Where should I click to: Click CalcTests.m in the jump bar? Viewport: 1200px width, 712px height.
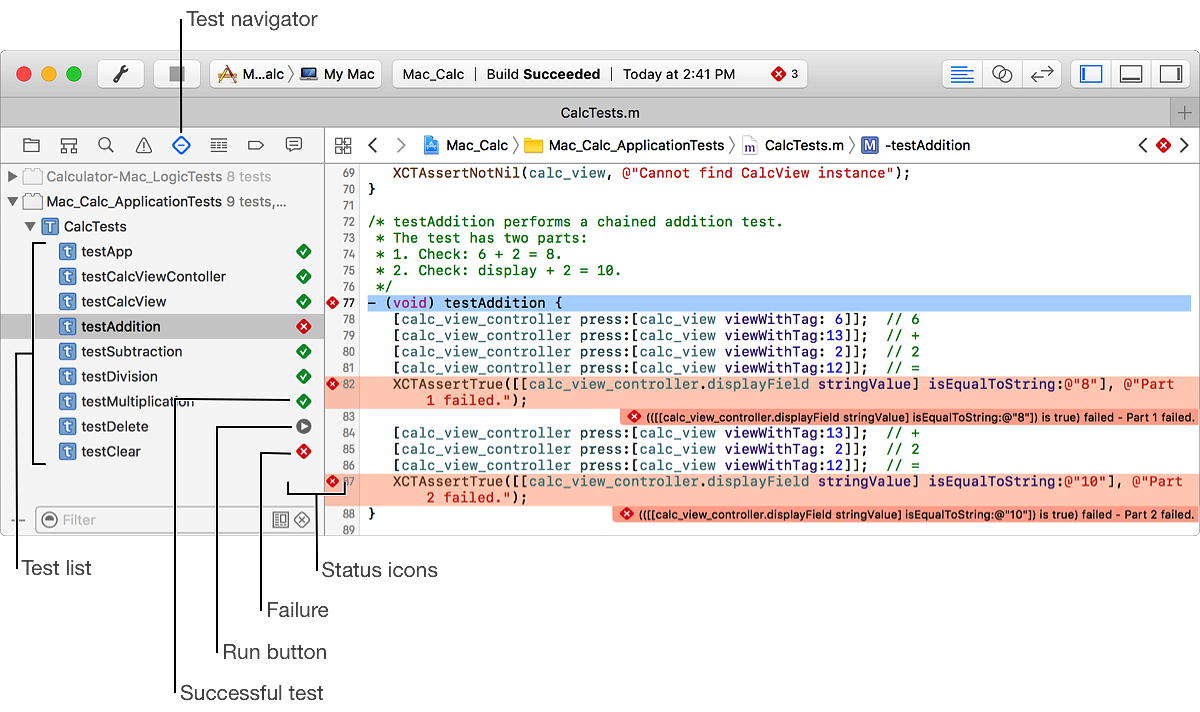pos(792,145)
